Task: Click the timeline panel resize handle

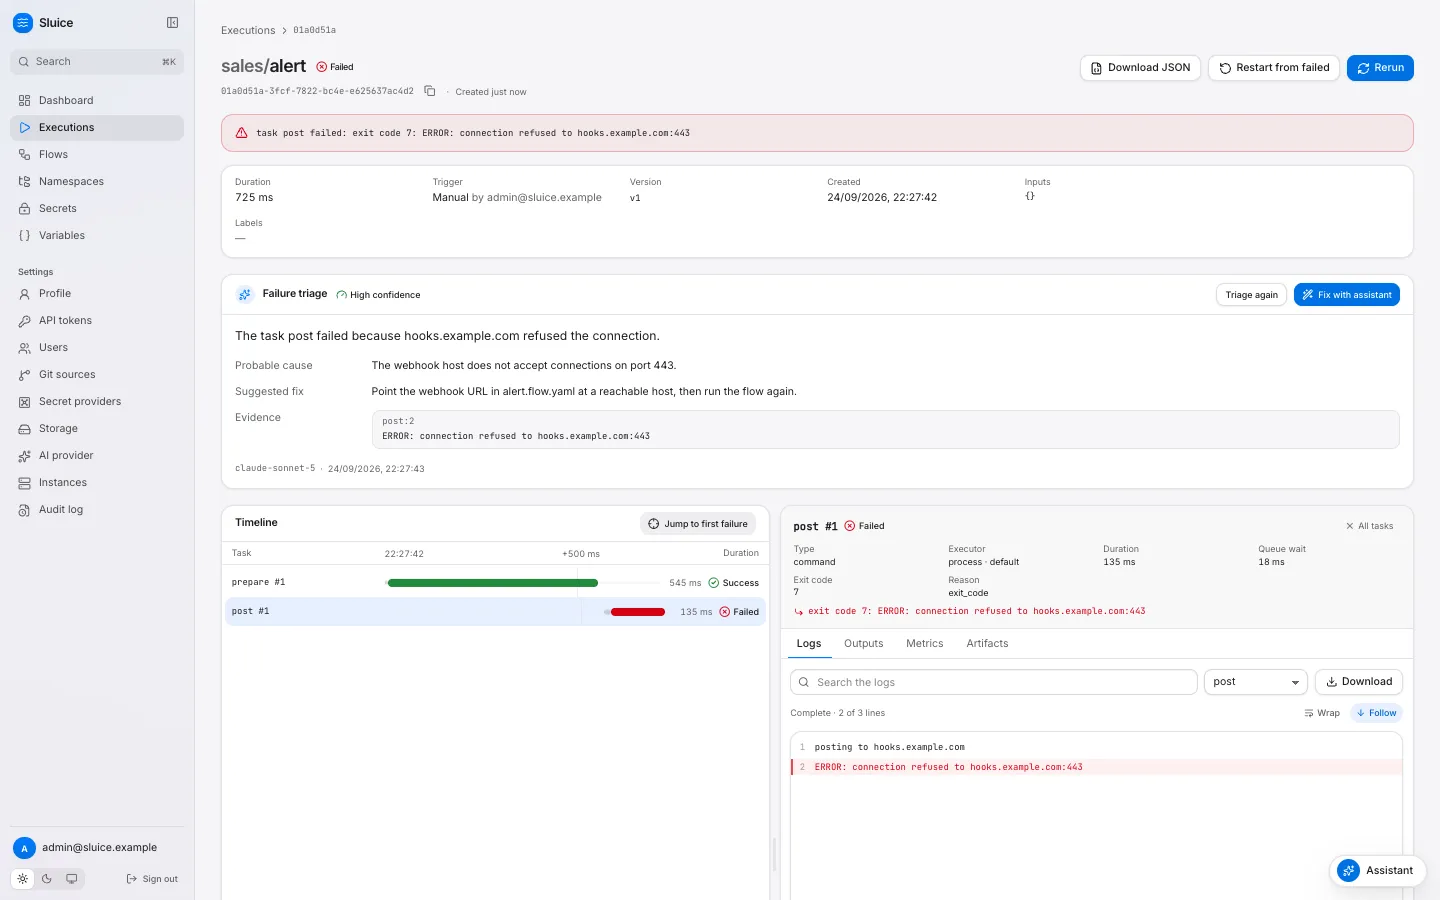Action: (x=775, y=855)
